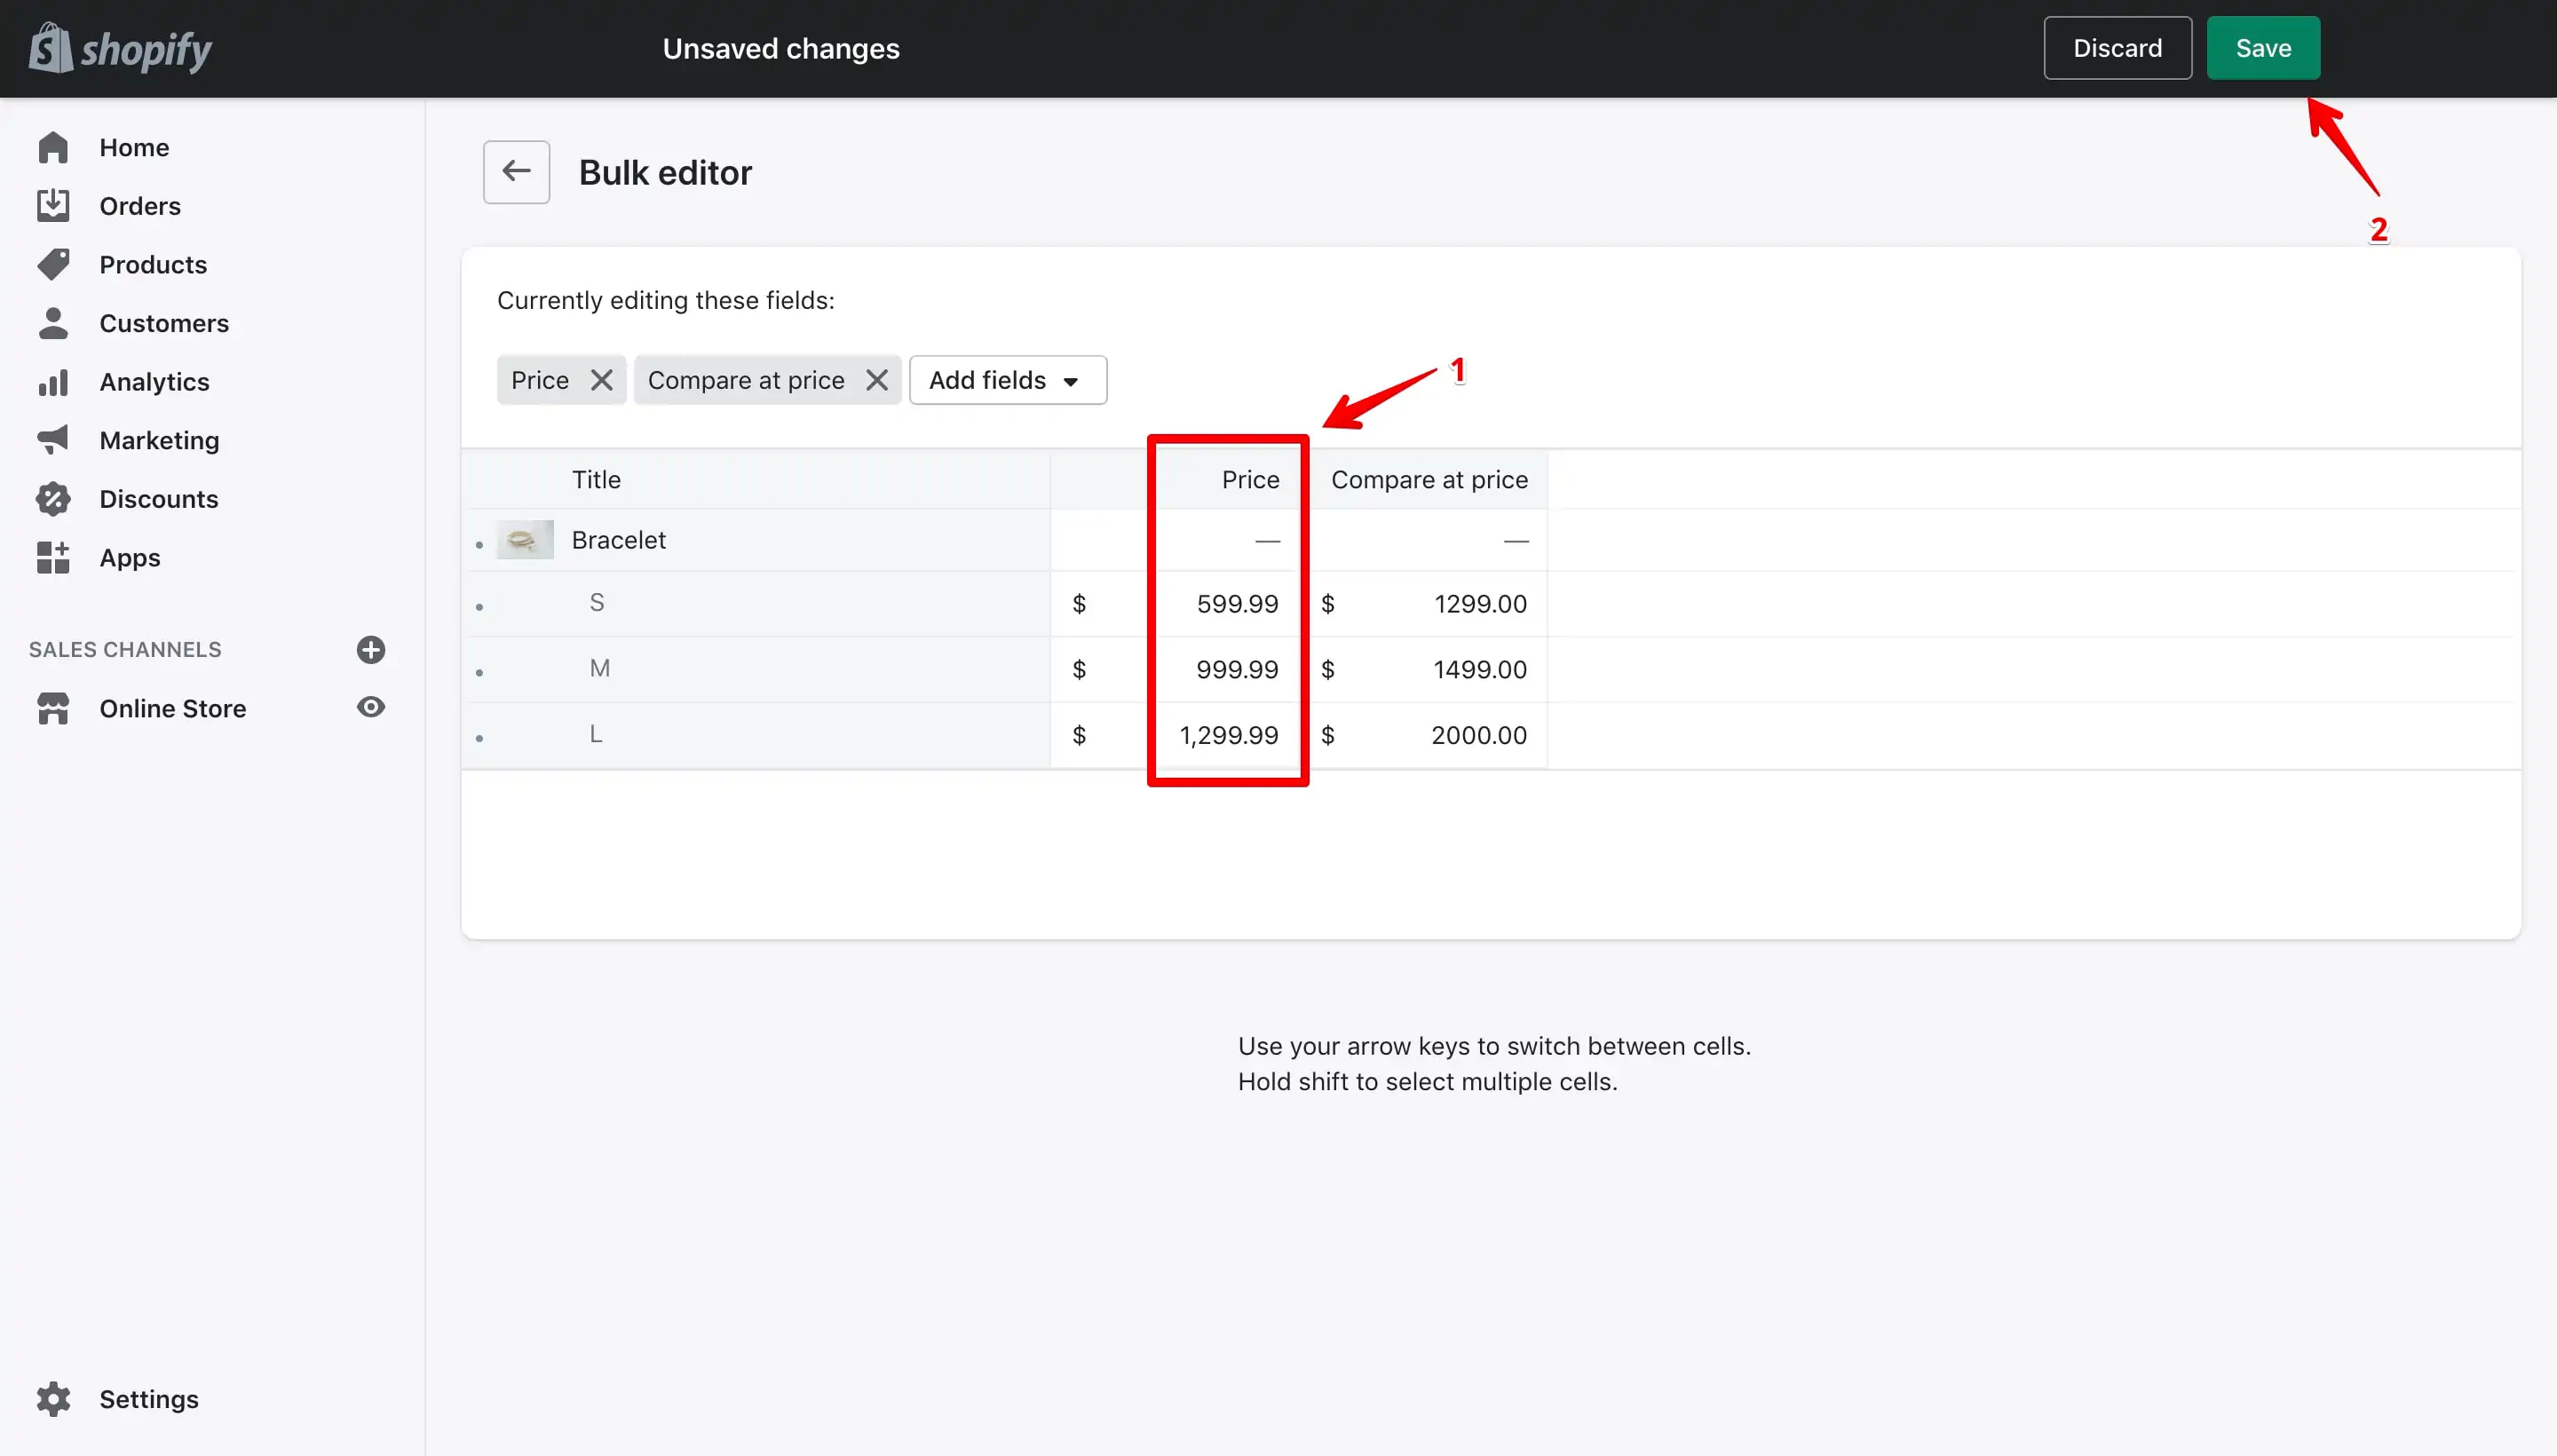Click the Customers person icon
Viewport: 2557px width, 1456px height.
(53, 323)
